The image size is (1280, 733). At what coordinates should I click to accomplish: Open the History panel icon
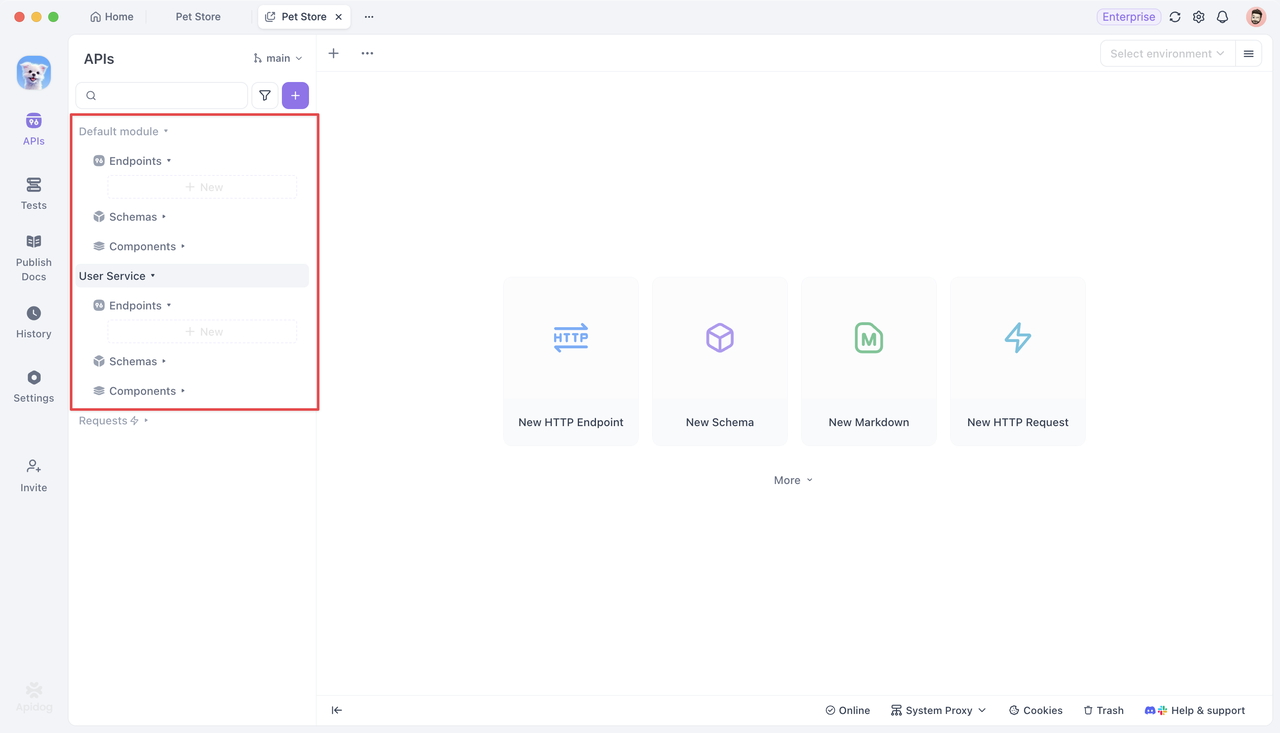(x=34, y=314)
